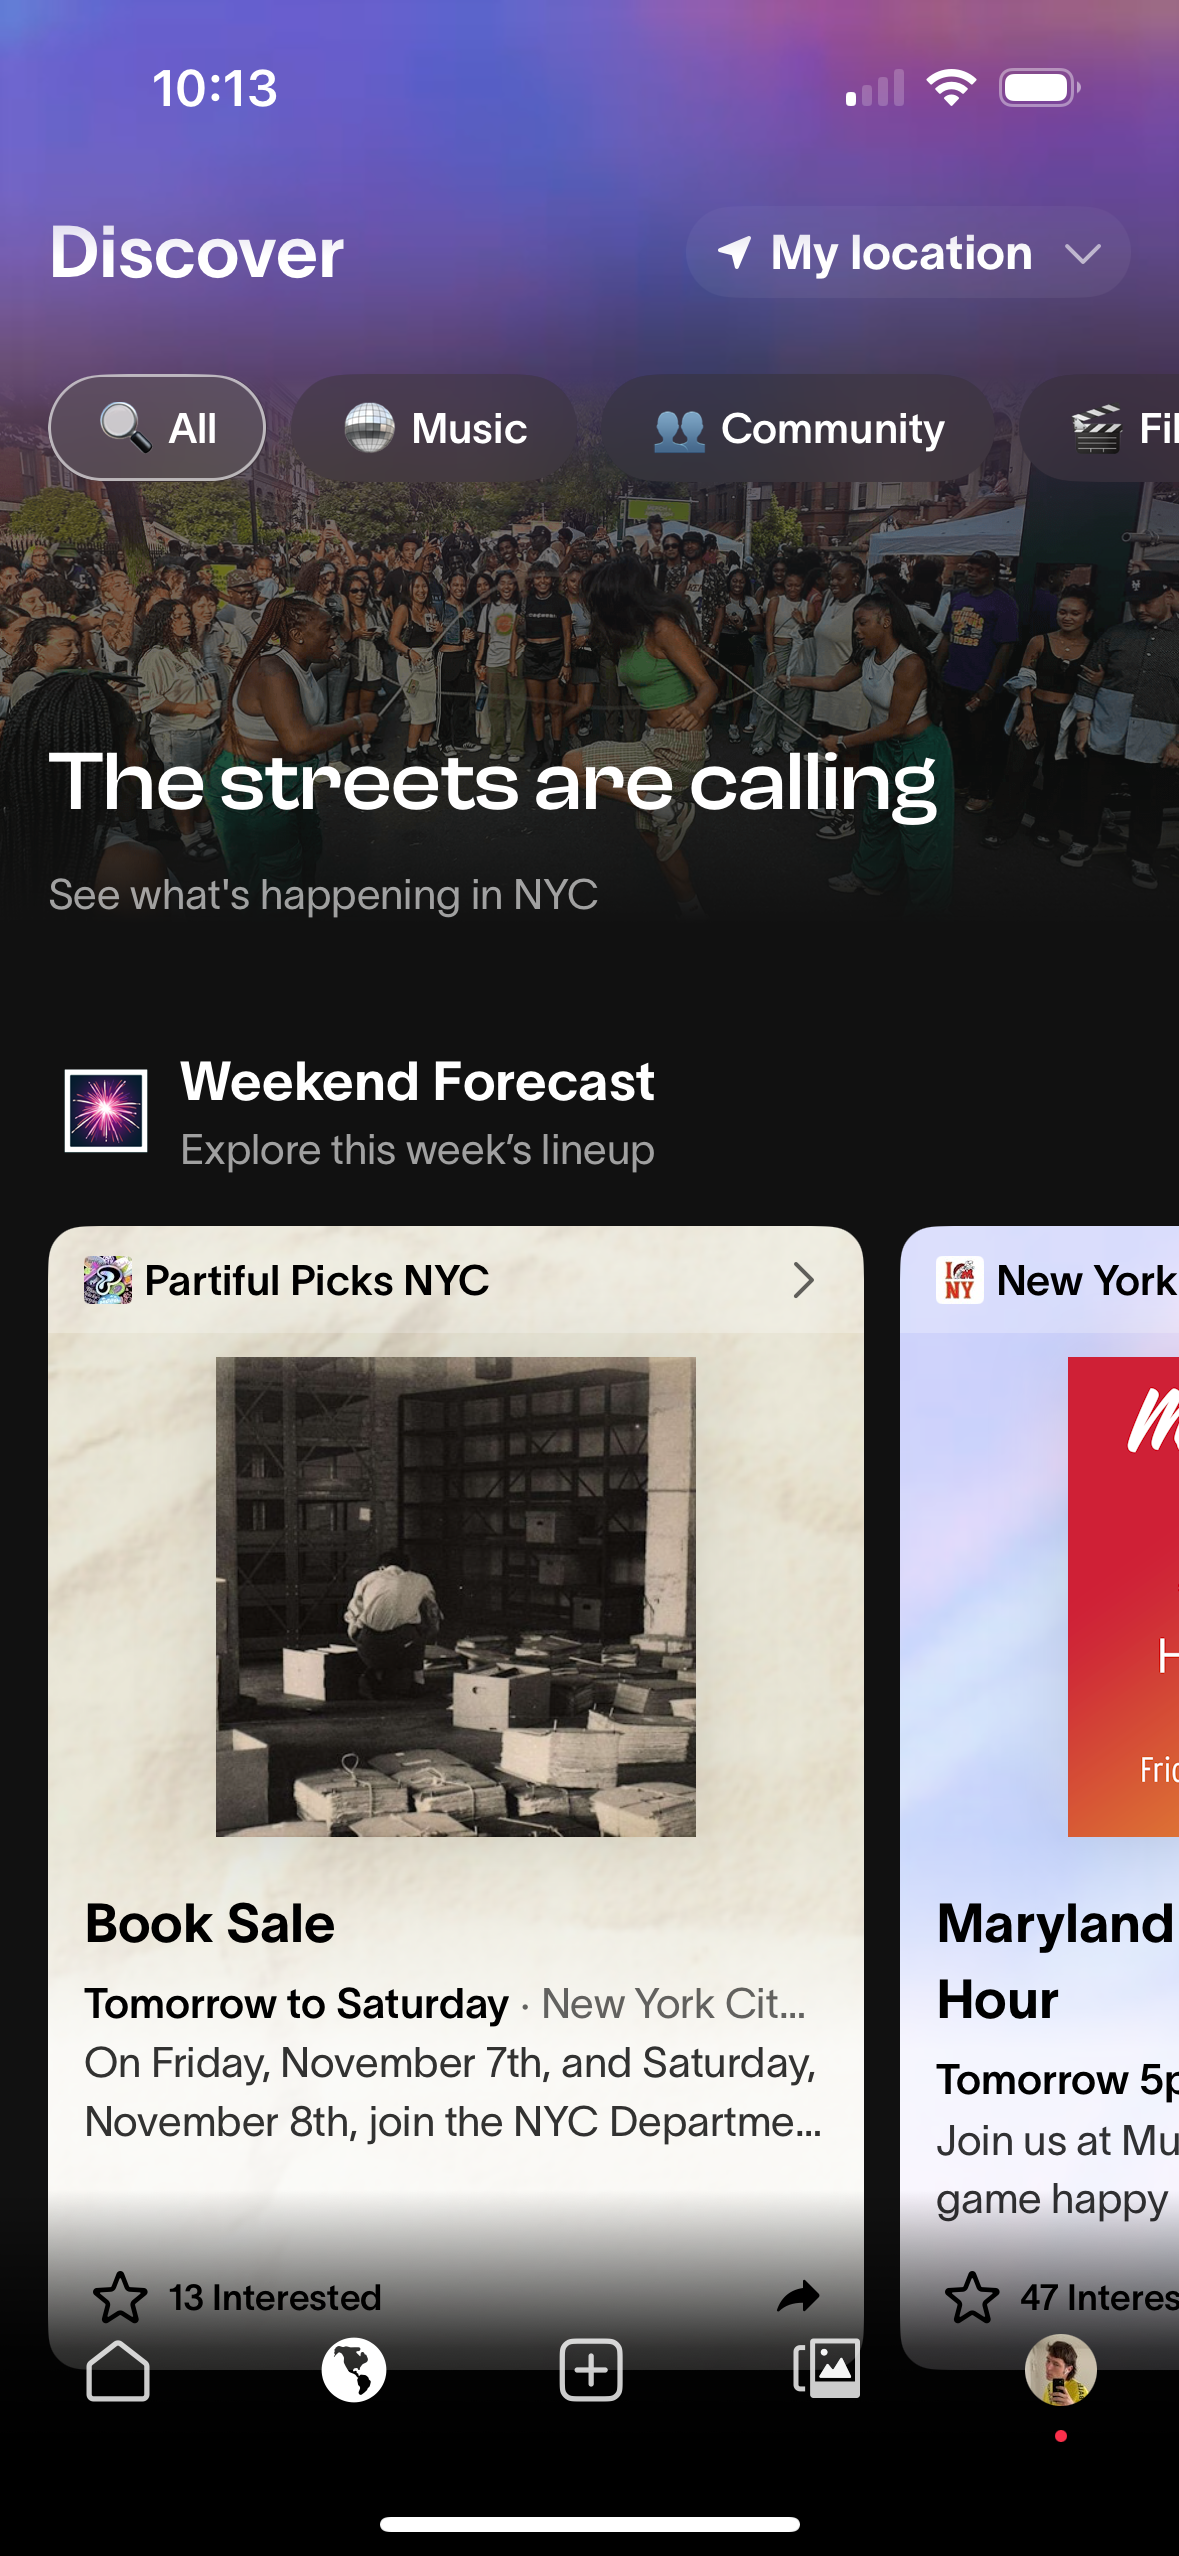Screen dimensions: 1179x2556
Task: Tap the Partiful Picks NYC logo icon
Action: pyautogui.click(x=108, y=1280)
